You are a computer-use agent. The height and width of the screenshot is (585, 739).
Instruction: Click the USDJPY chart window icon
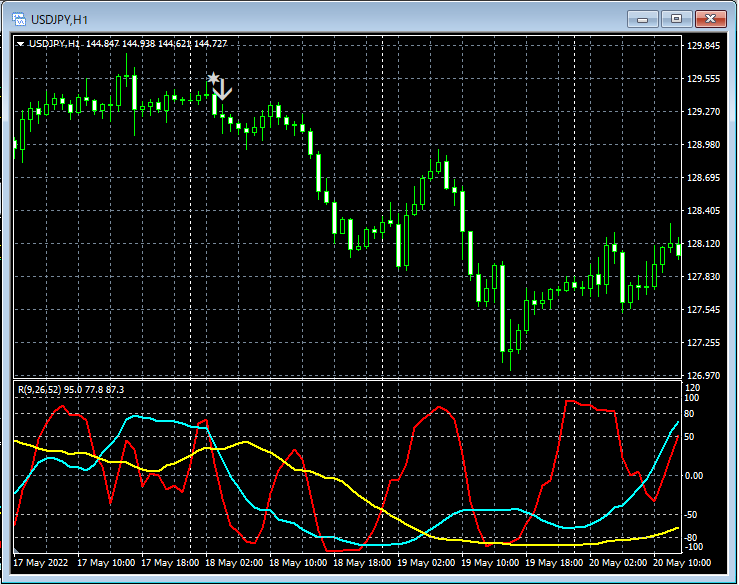click(19, 19)
